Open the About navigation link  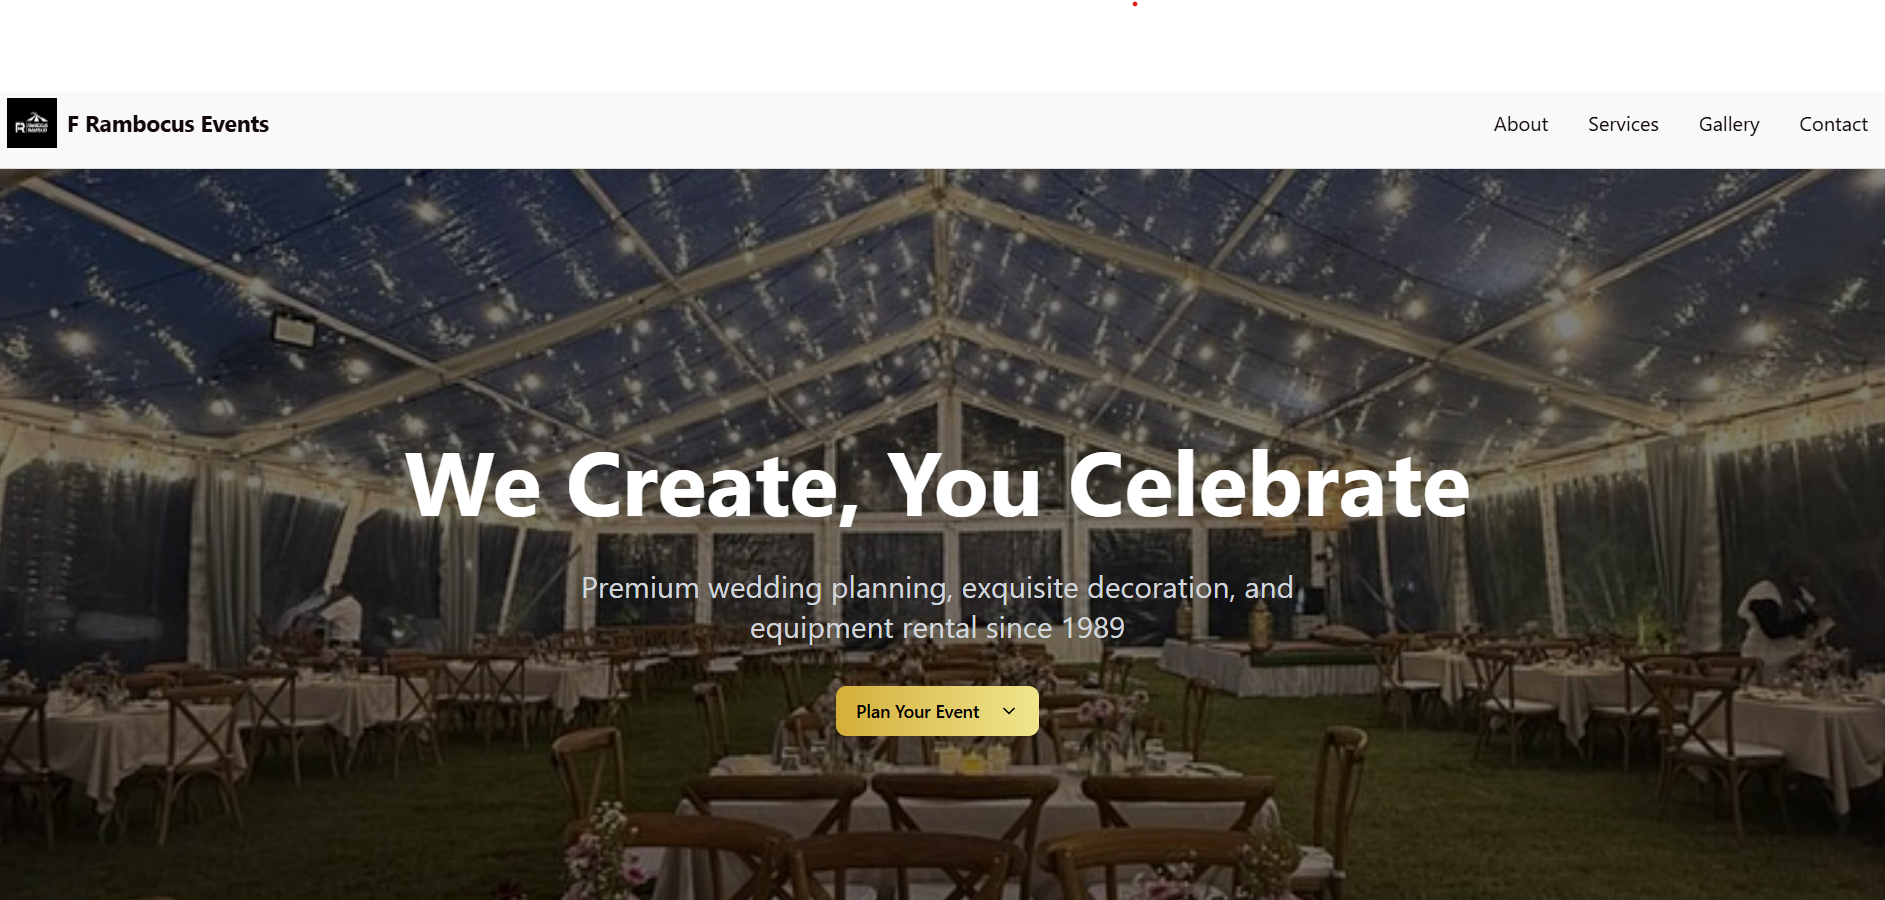(x=1520, y=124)
